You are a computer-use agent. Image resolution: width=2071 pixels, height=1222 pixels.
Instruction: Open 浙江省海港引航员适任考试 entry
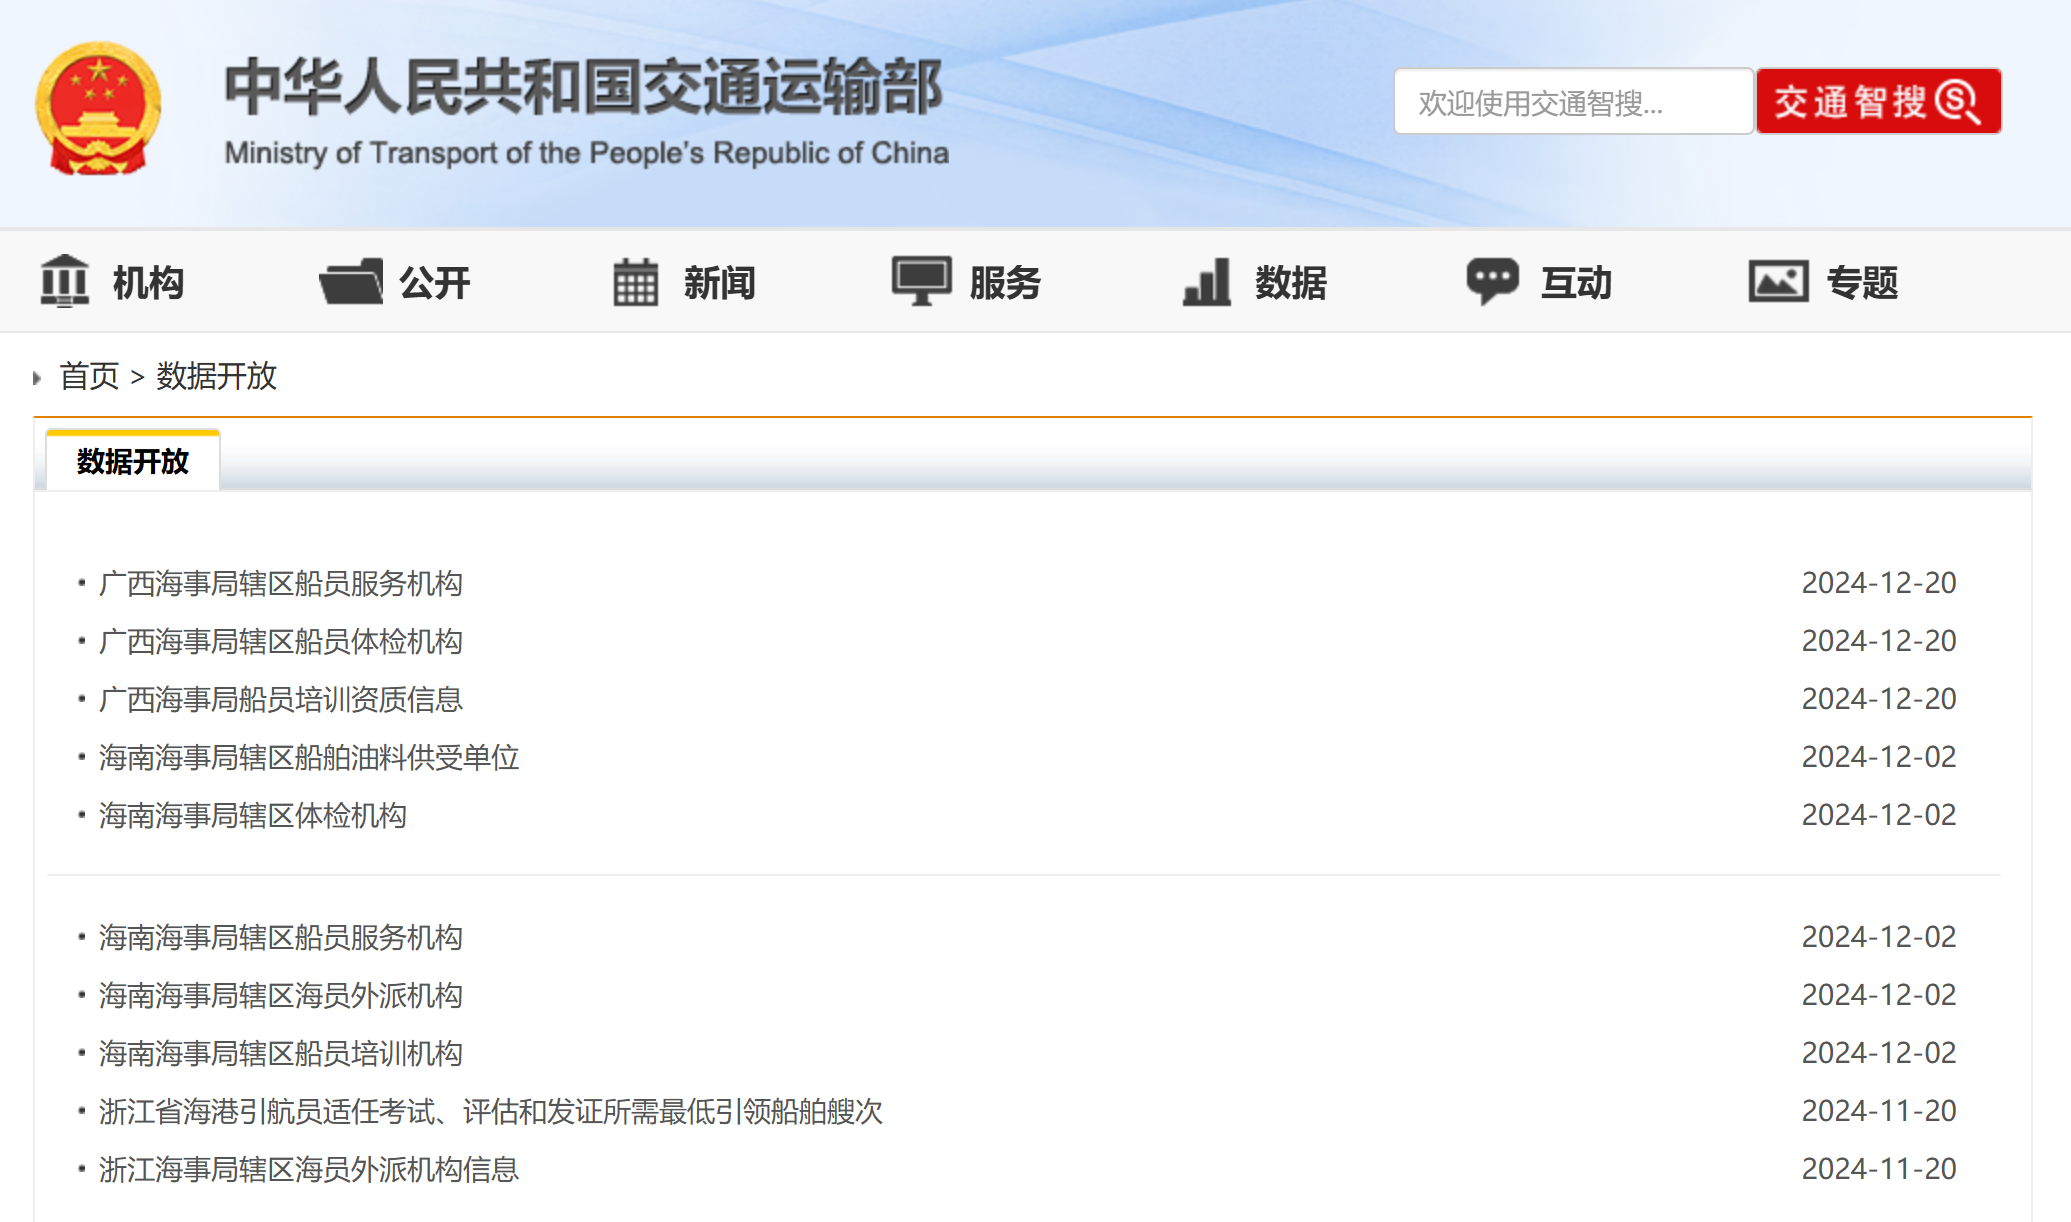tap(490, 1111)
